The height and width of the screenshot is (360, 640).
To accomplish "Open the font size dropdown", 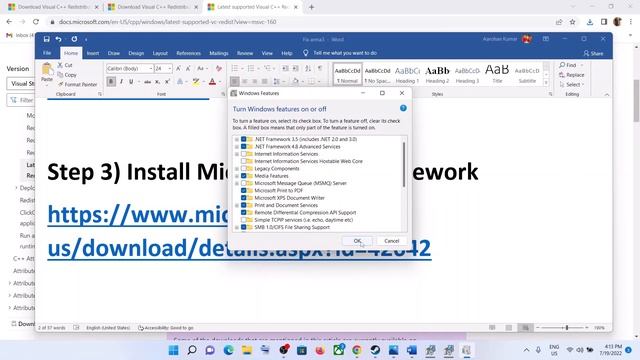I will click(x=170, y=69).
